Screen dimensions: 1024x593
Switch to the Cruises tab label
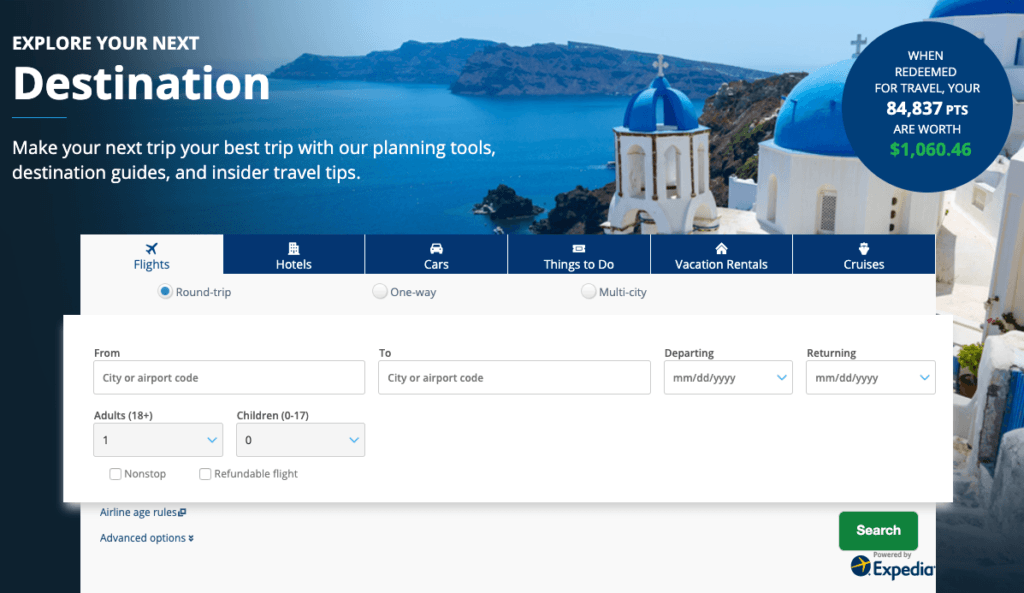[863, 264]
